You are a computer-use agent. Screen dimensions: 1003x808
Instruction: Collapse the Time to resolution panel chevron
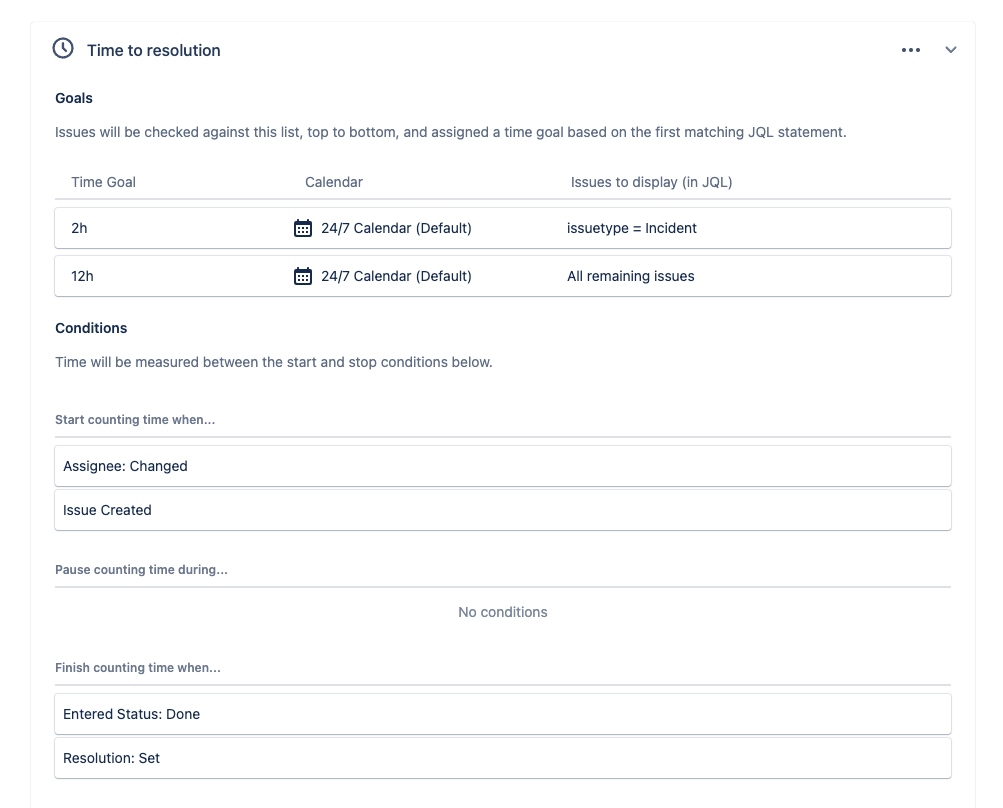(x=951, y=50)
